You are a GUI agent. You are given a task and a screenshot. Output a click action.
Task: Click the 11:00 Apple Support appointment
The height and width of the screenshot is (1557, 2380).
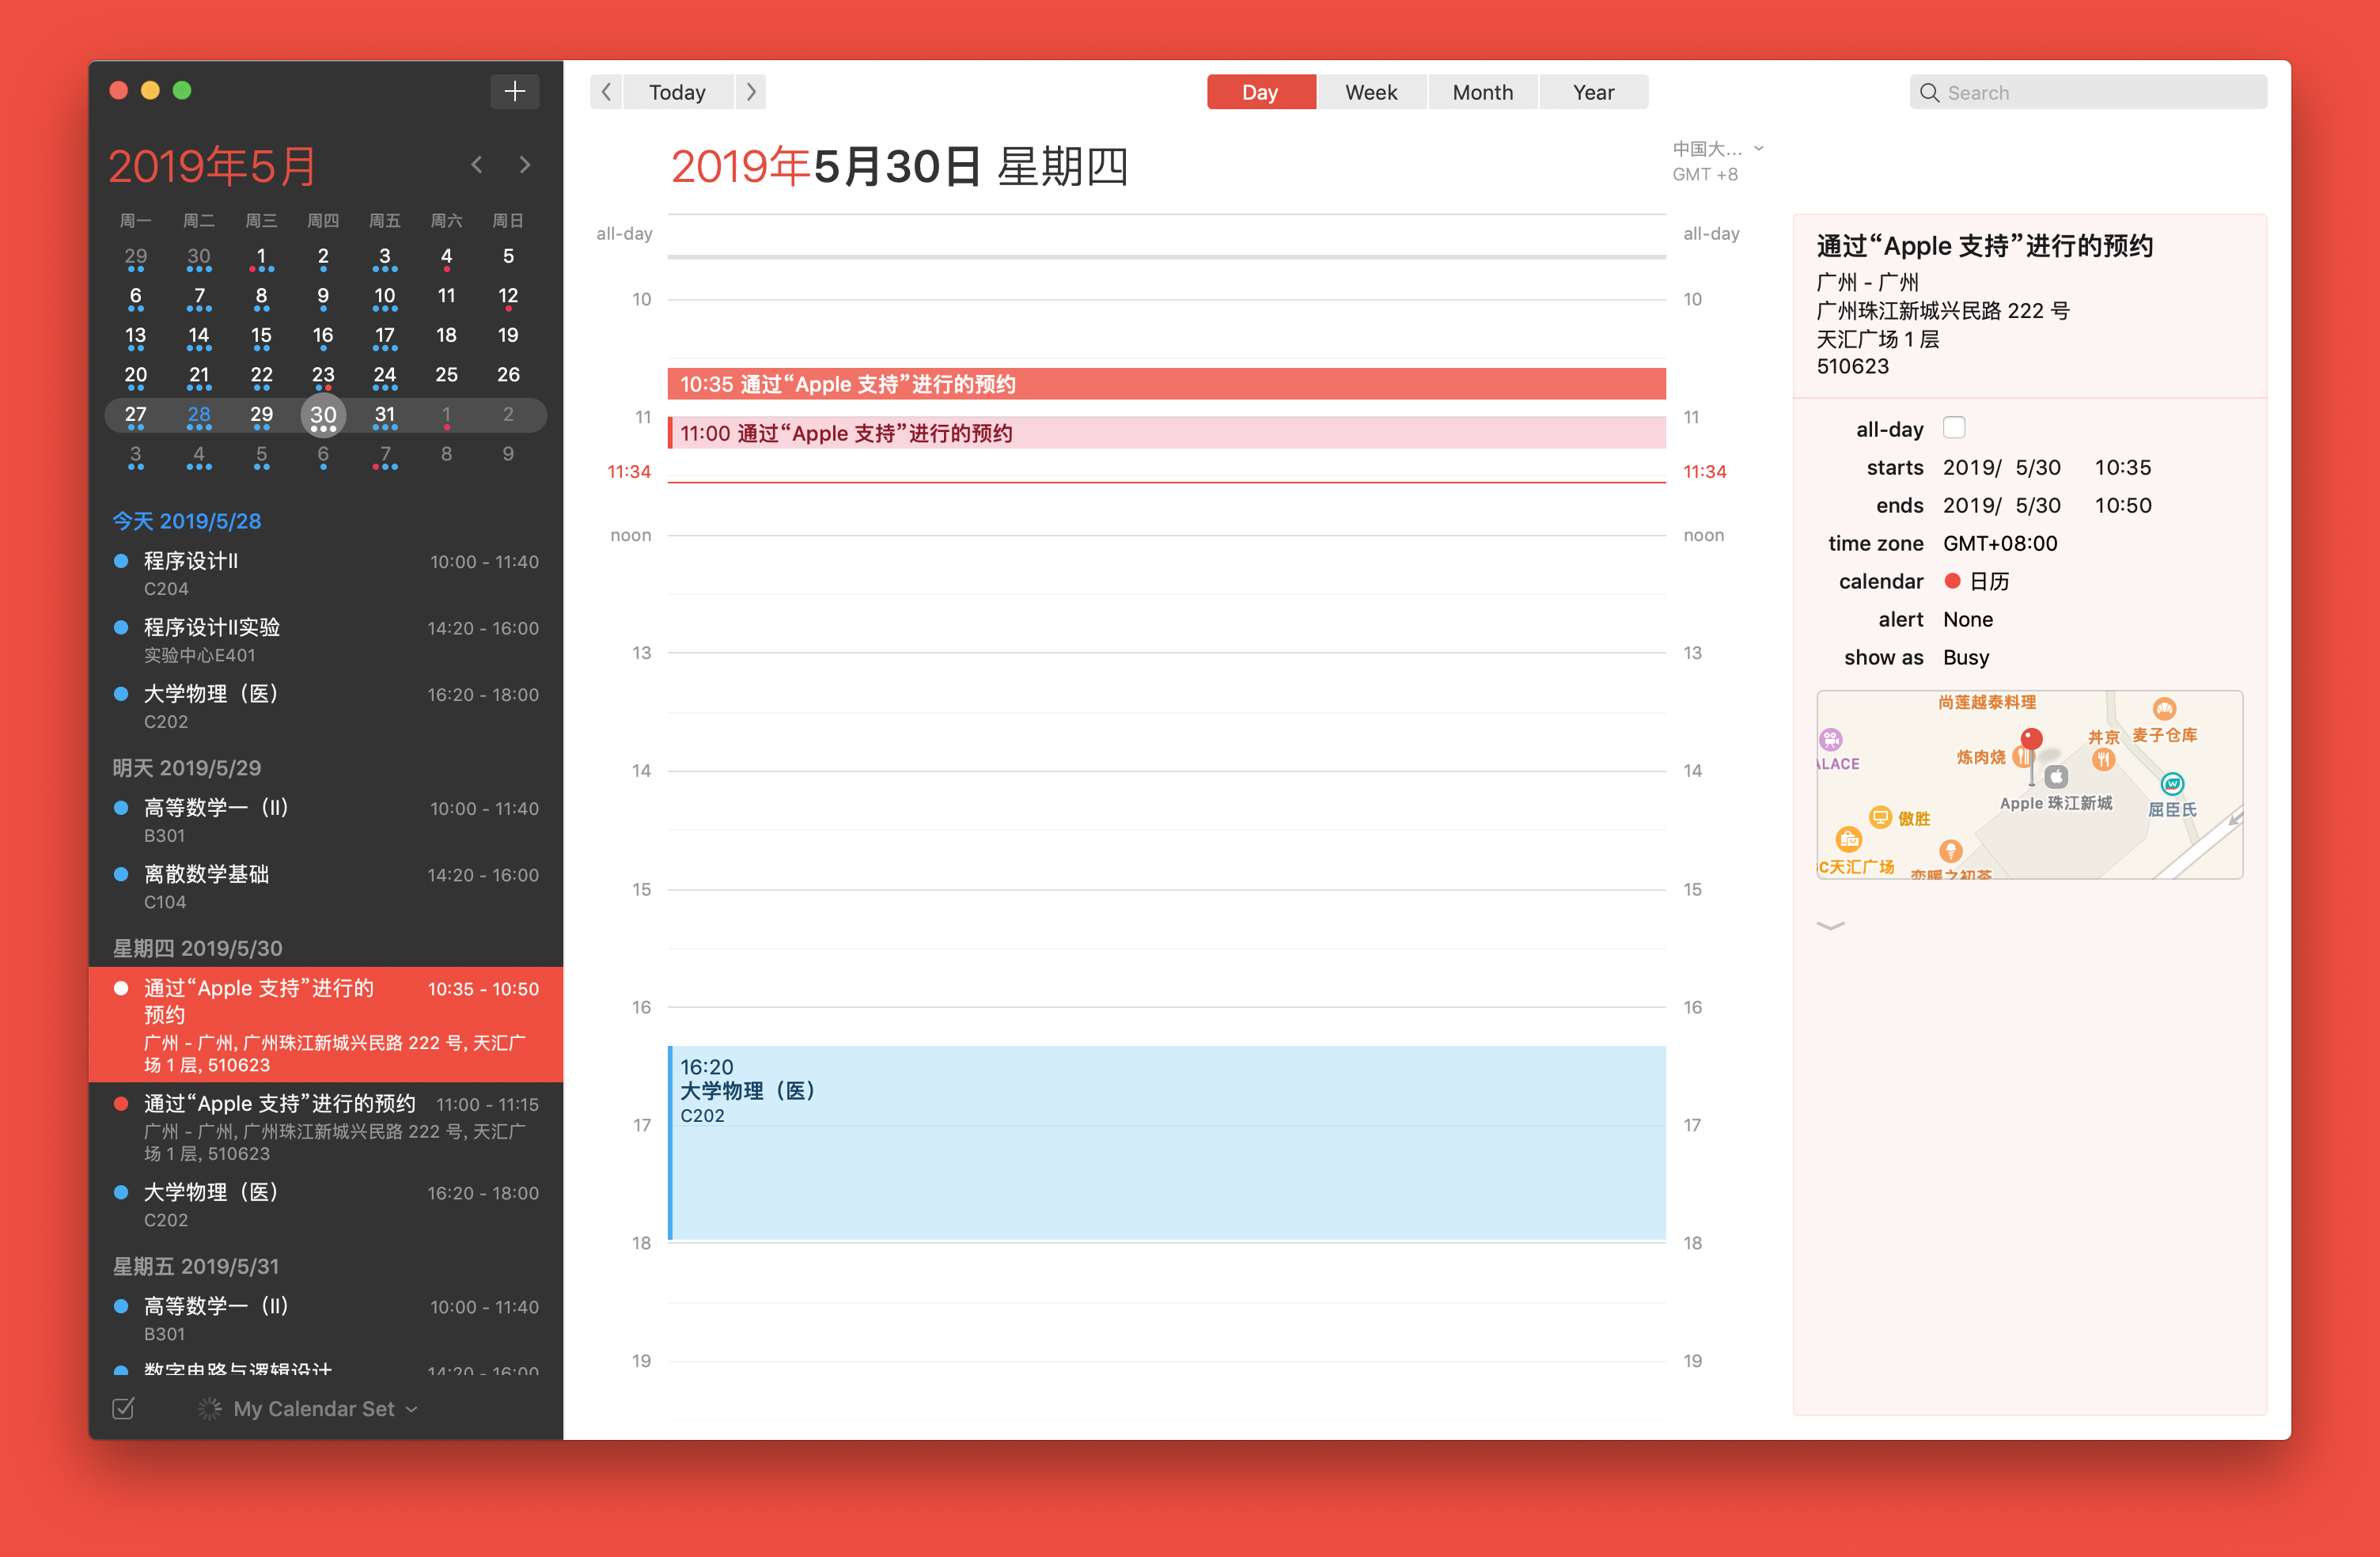1165,431
